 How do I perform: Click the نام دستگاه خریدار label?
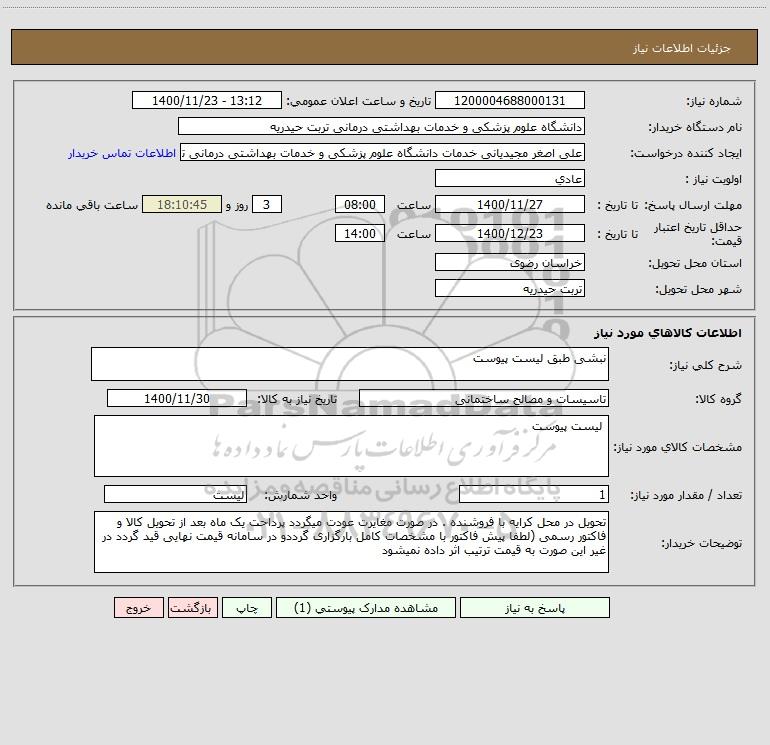click(x=695, y=128)
